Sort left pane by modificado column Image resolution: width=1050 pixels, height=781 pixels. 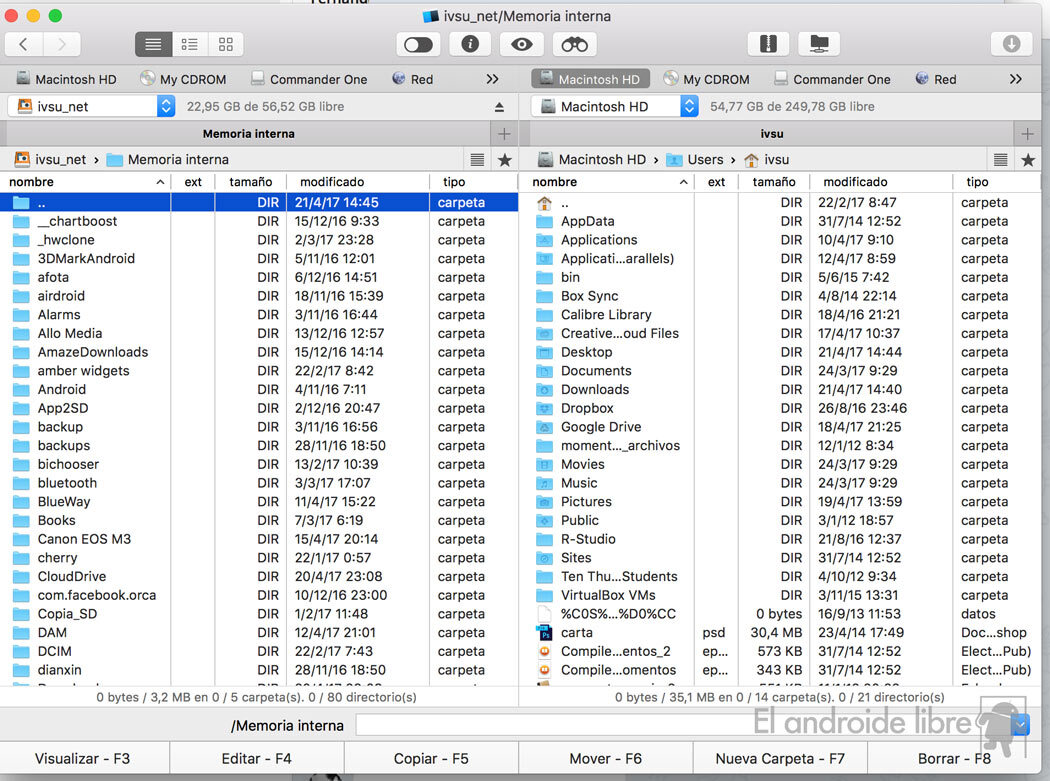(x=332, y=182)
